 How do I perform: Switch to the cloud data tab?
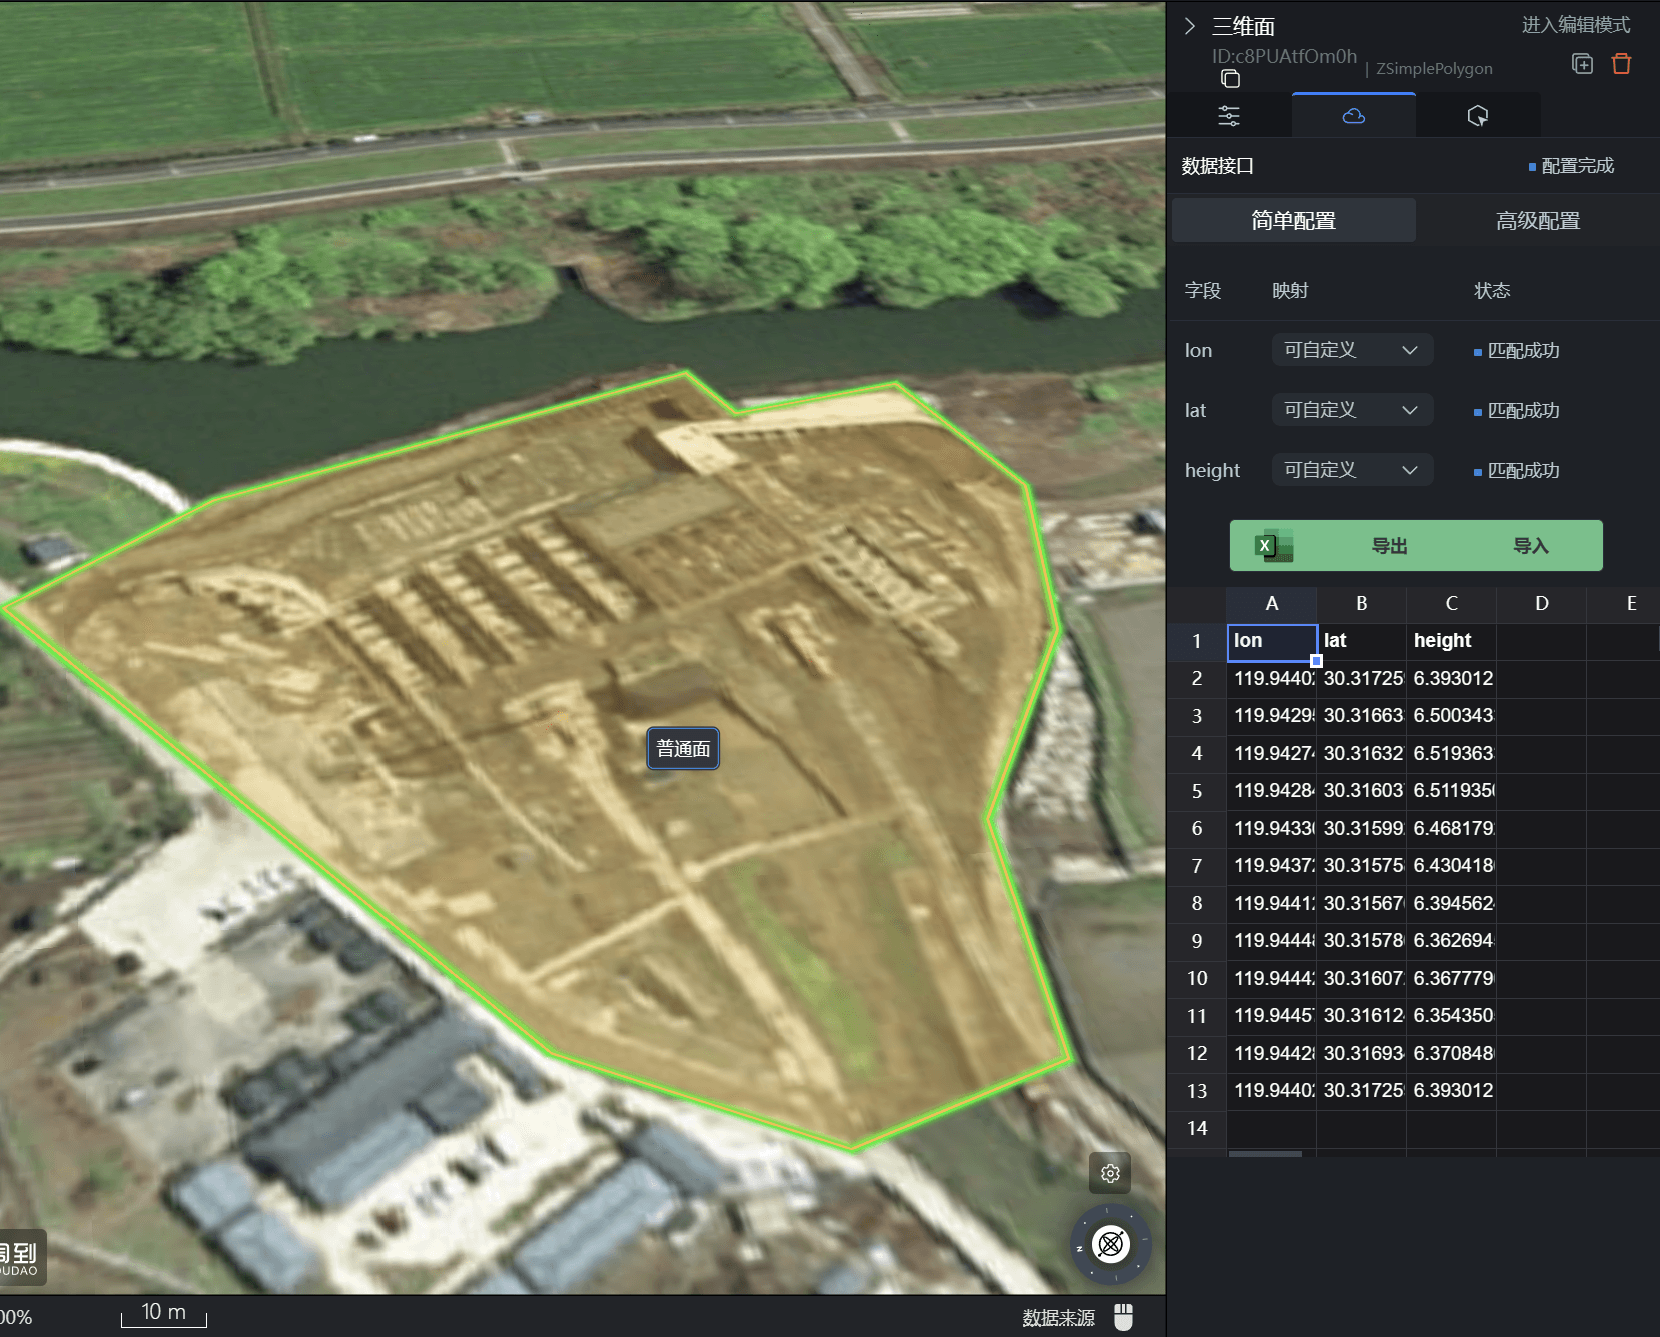point(1354,116)
